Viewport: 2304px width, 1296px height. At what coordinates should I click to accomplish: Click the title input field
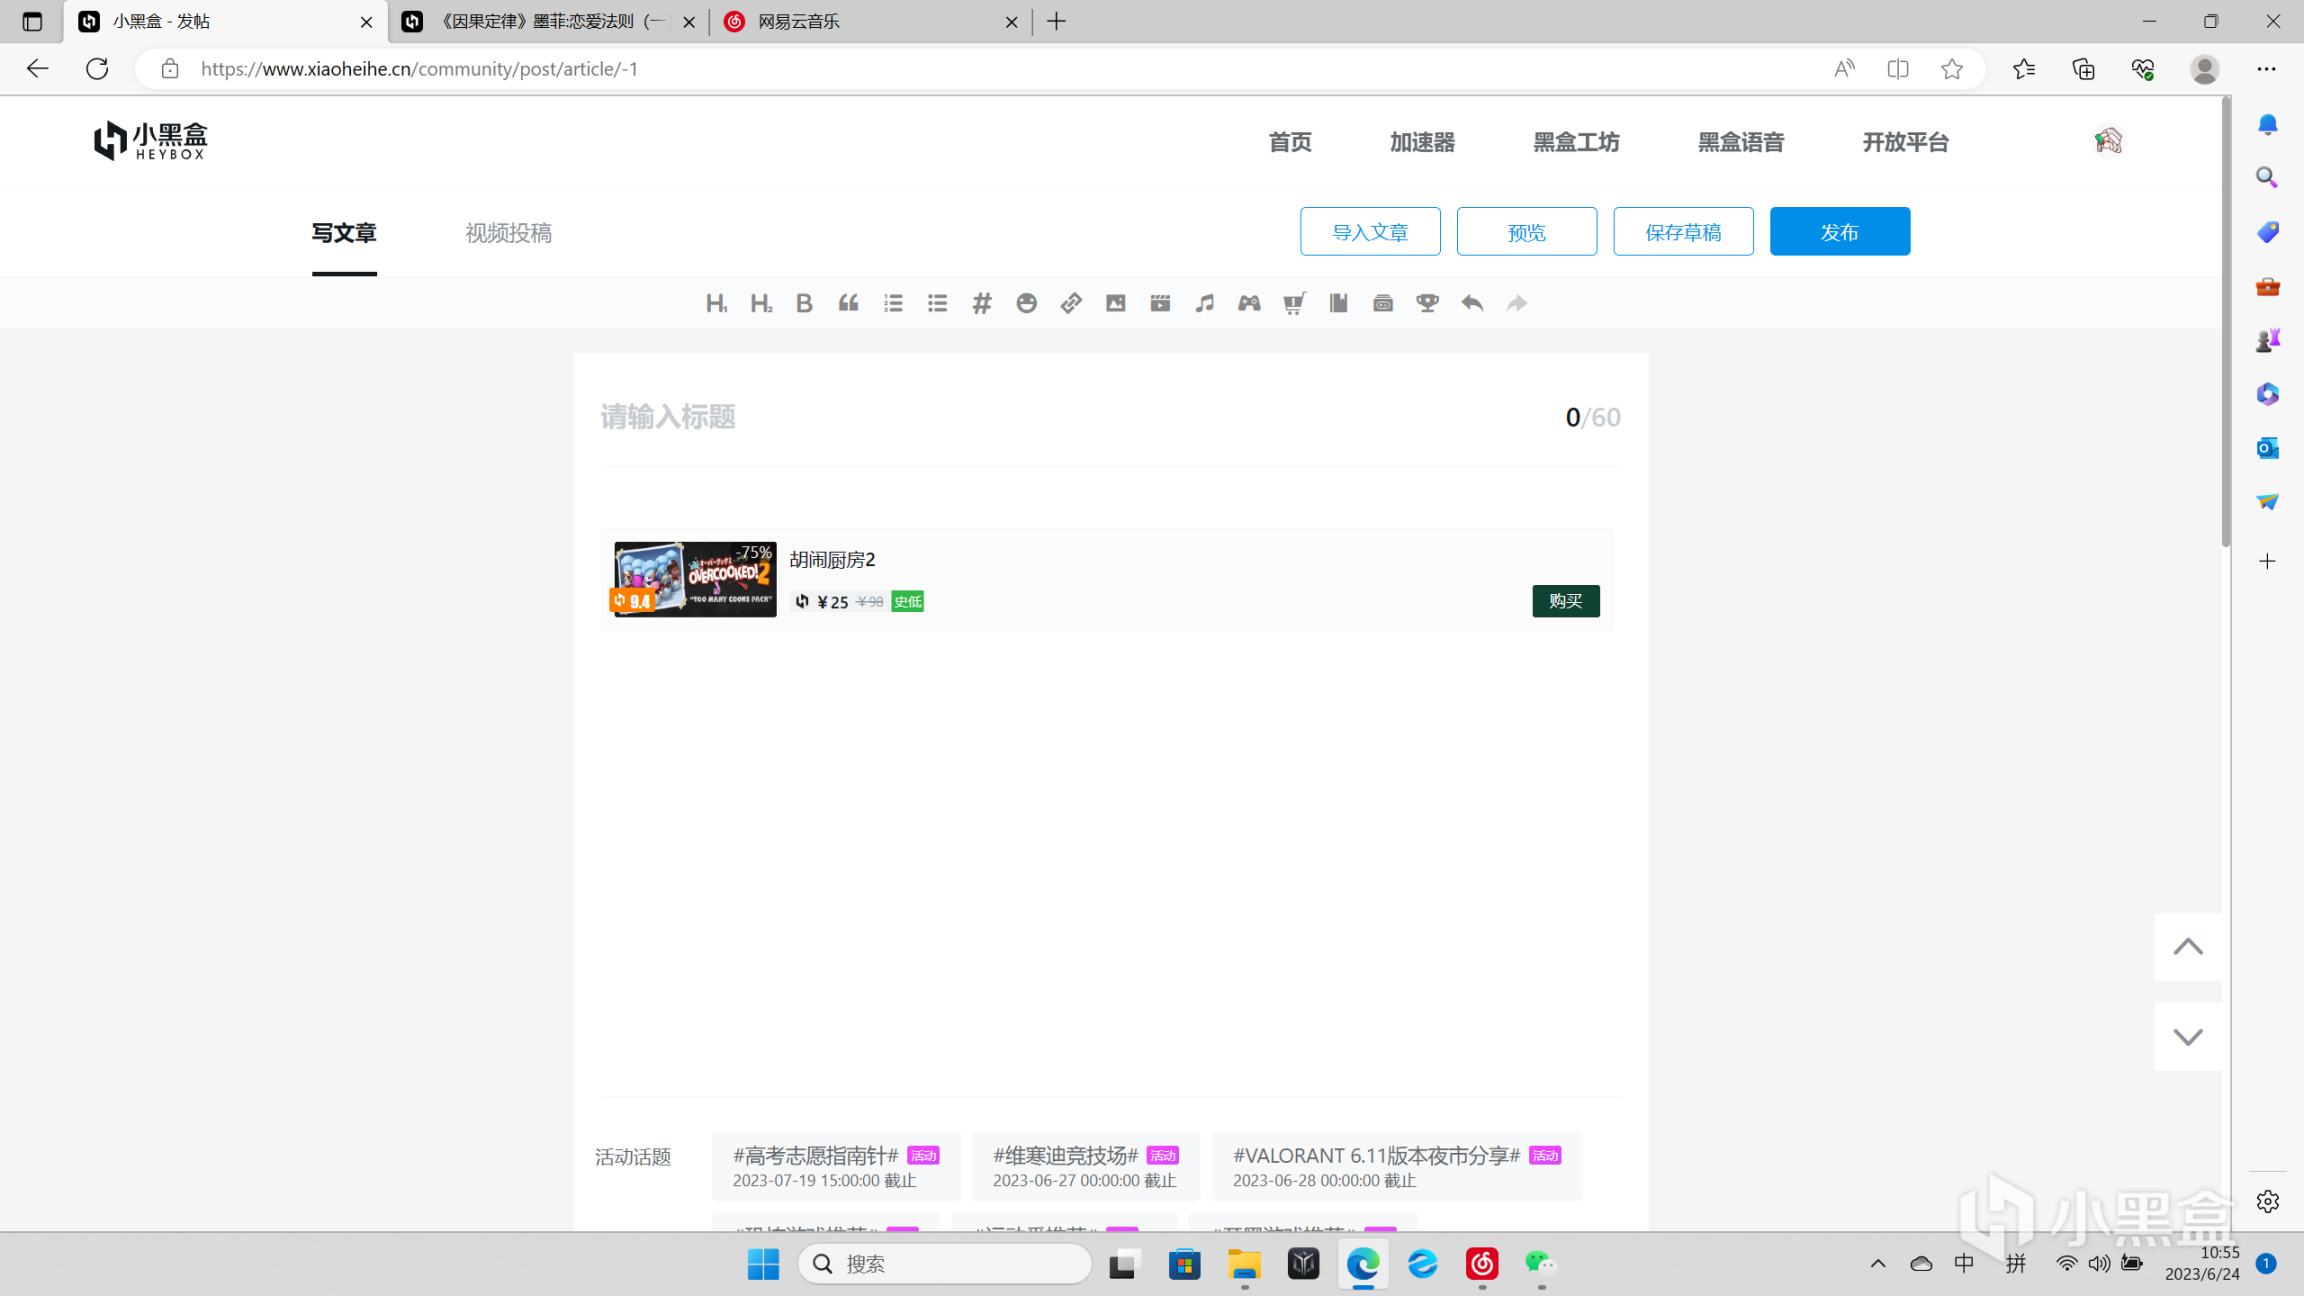(1070, 417)
